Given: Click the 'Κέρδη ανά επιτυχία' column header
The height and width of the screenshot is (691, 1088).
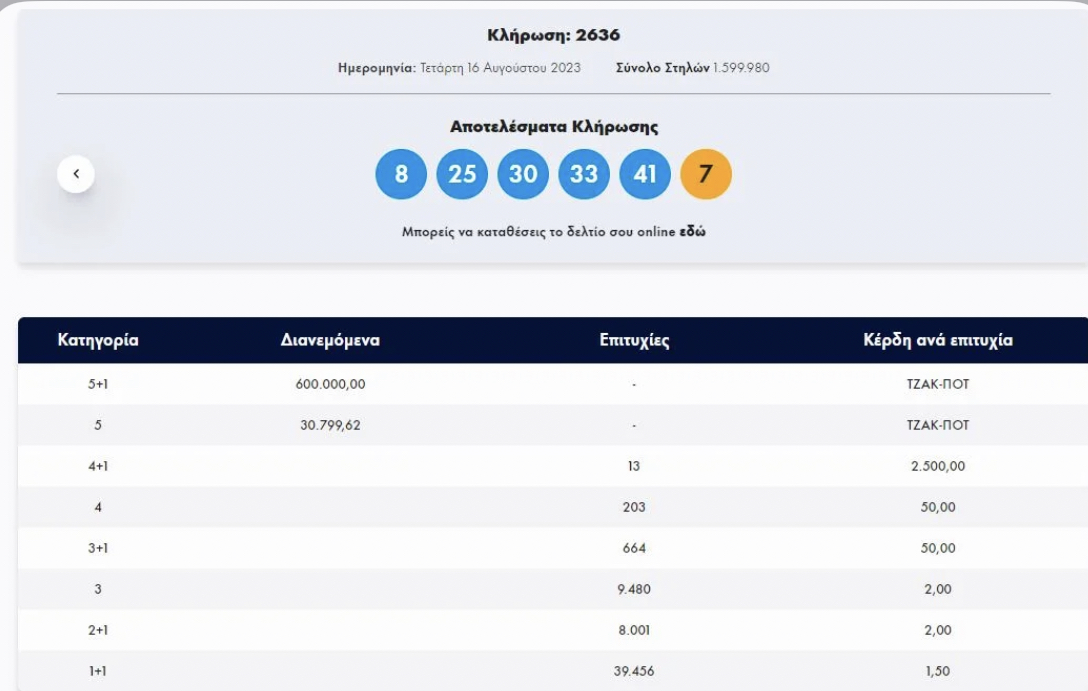Looking at the screenshot, I should (938, 340).
